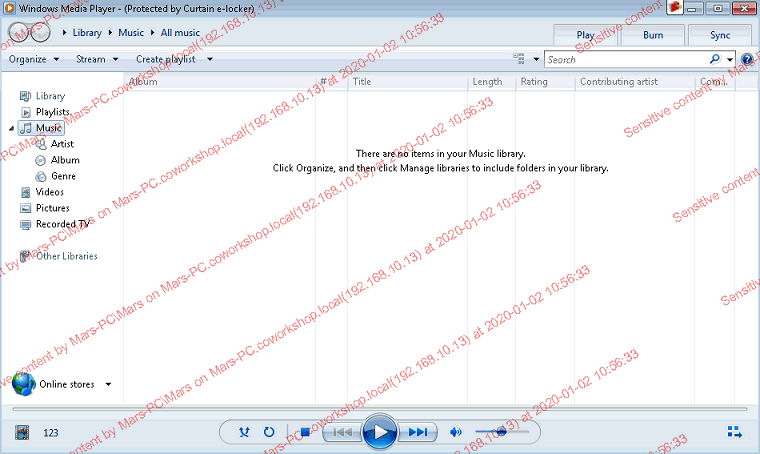
Task: Switch to the Burn tab
Action: click(x=652, y=35)
